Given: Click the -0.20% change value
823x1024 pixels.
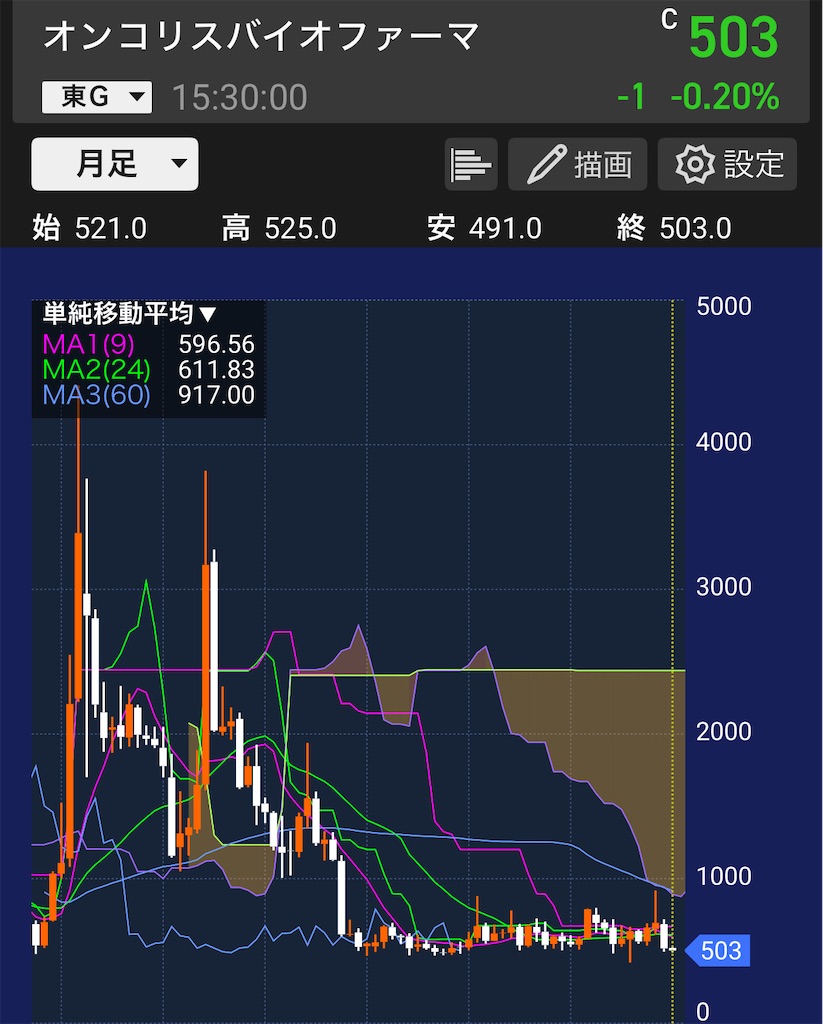Looking at the screenshot, I should 725,97.
